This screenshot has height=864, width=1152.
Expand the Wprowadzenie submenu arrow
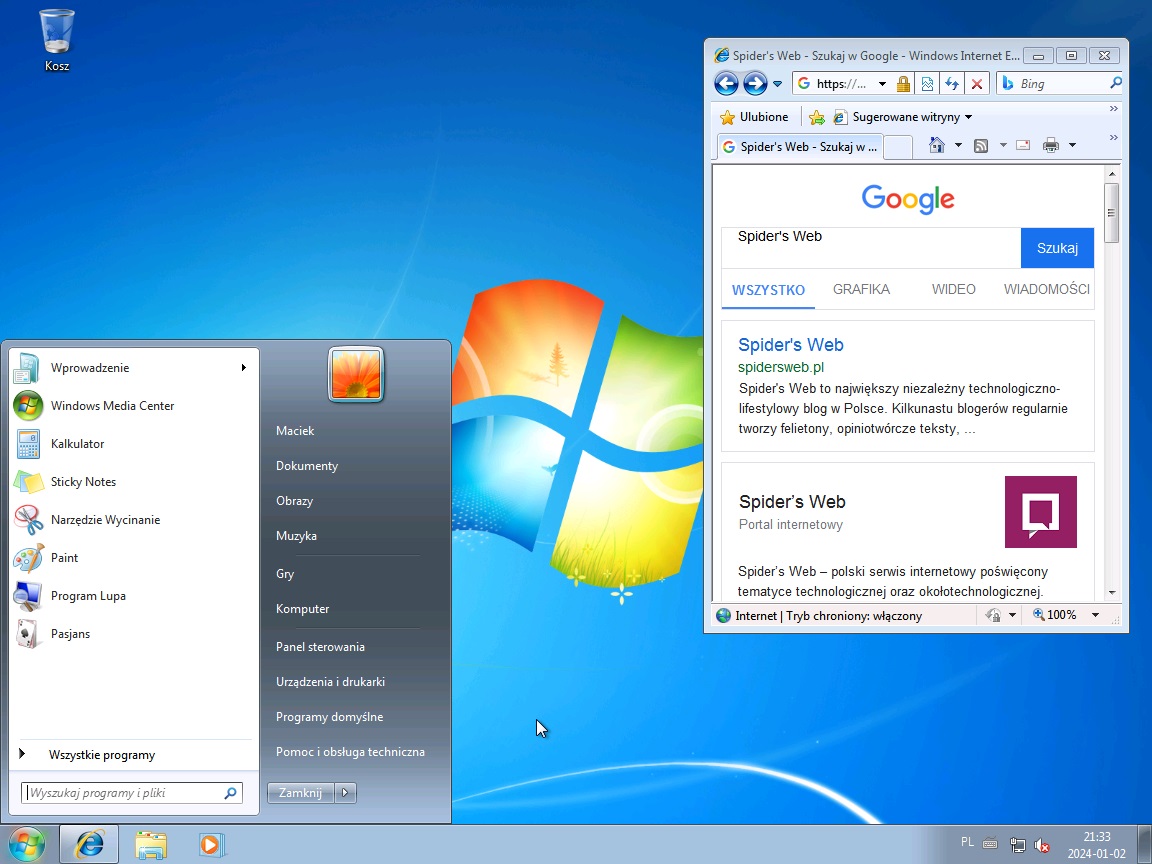(243, 367)
